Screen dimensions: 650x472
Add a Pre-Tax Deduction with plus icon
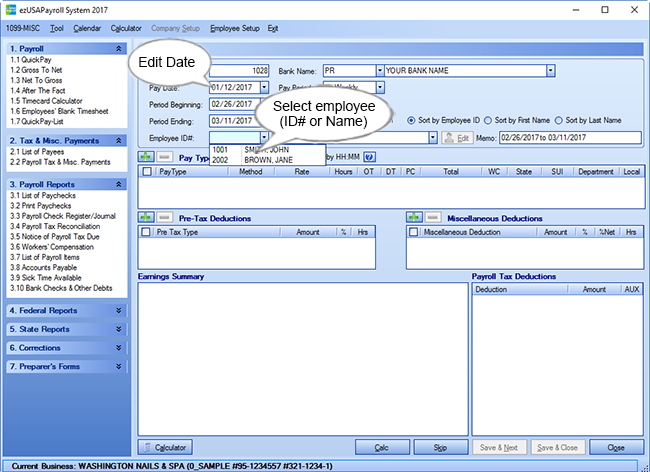(146, 217)
